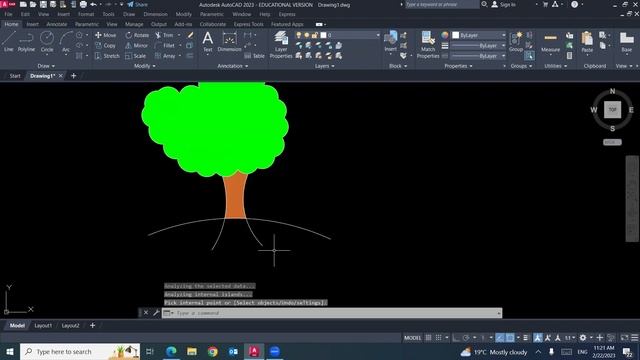Click the Group tool
The image size is (640, 360).
(x=516, y=42)
